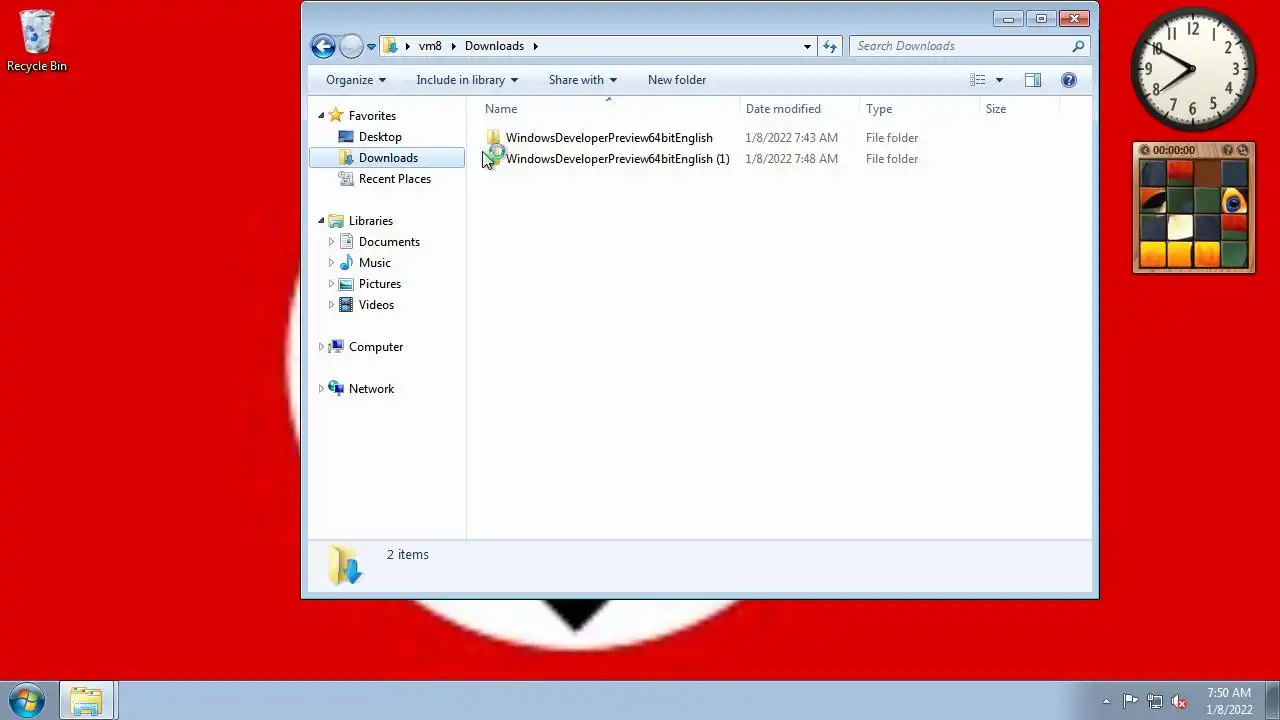The height and width of the screenshot is (720, 1280).
Task: Click Windows Explorer taskbar button
Action: (x=87, y=701)
